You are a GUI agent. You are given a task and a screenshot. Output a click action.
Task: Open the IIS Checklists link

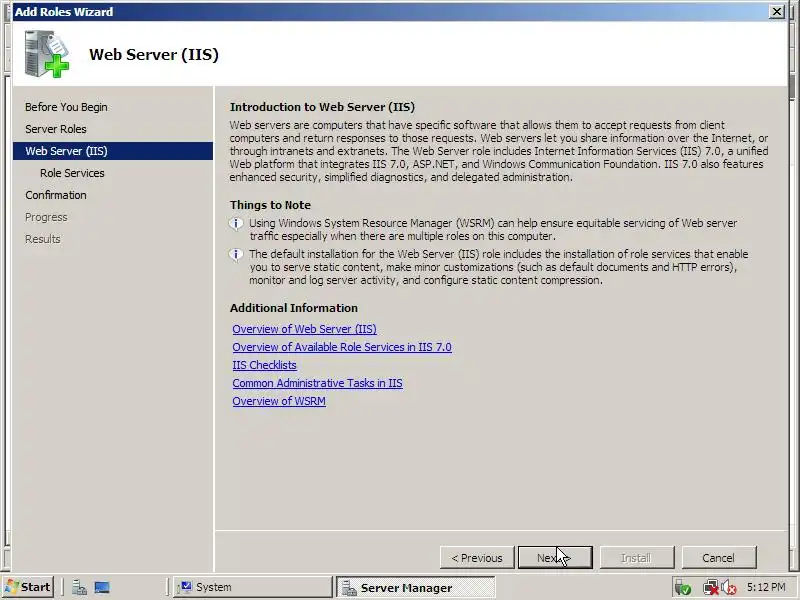[x=264, y=365]
